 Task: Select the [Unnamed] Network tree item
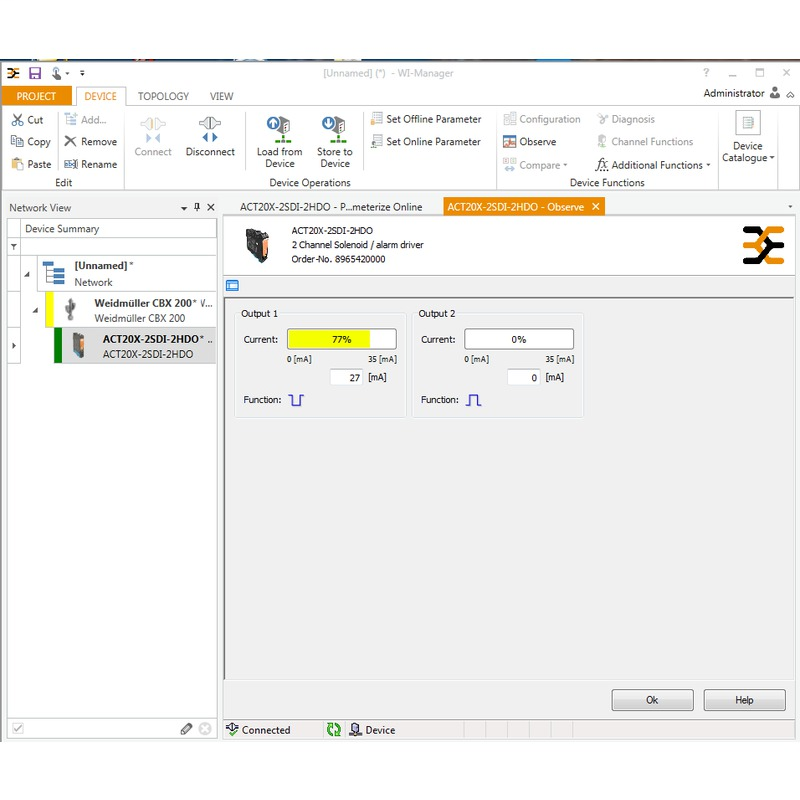[127, 274]
